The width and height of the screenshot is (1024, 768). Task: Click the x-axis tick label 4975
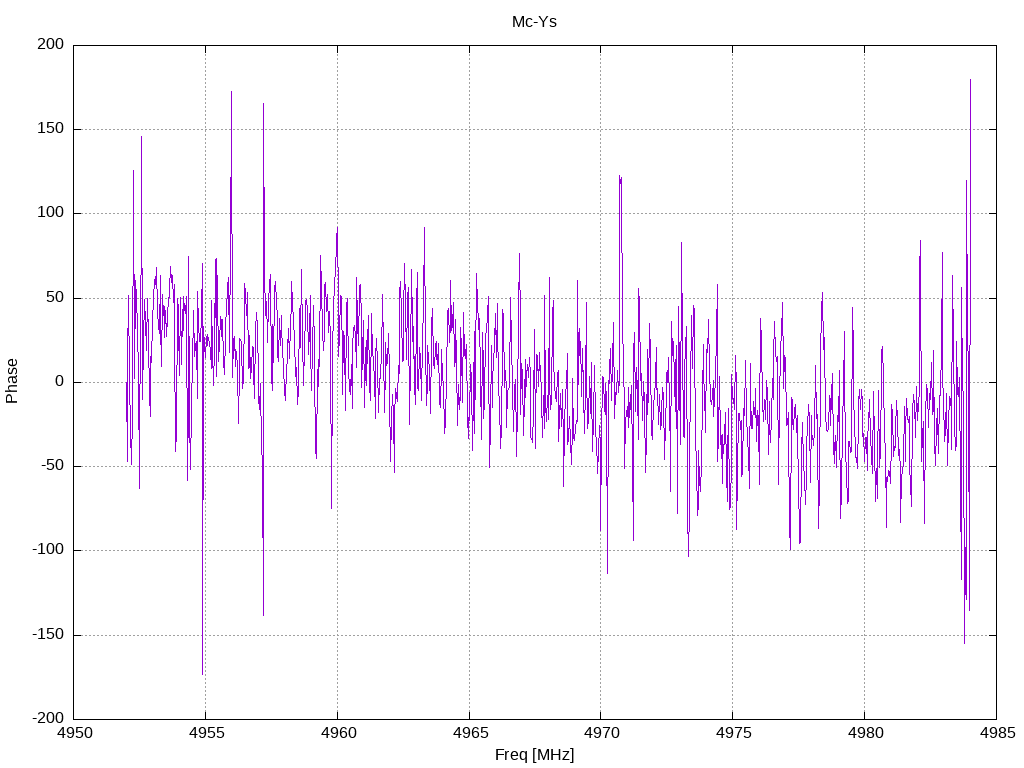tap(733, 733)
